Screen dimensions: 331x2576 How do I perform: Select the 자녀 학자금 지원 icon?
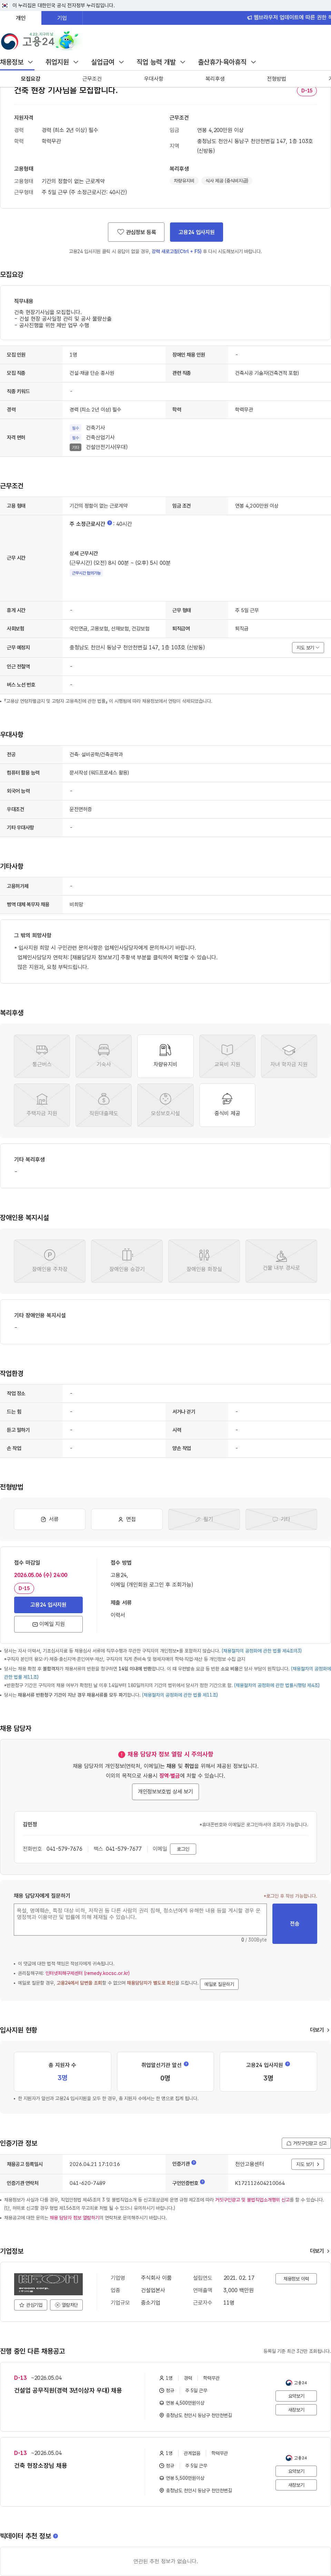tap(289, 1056)
